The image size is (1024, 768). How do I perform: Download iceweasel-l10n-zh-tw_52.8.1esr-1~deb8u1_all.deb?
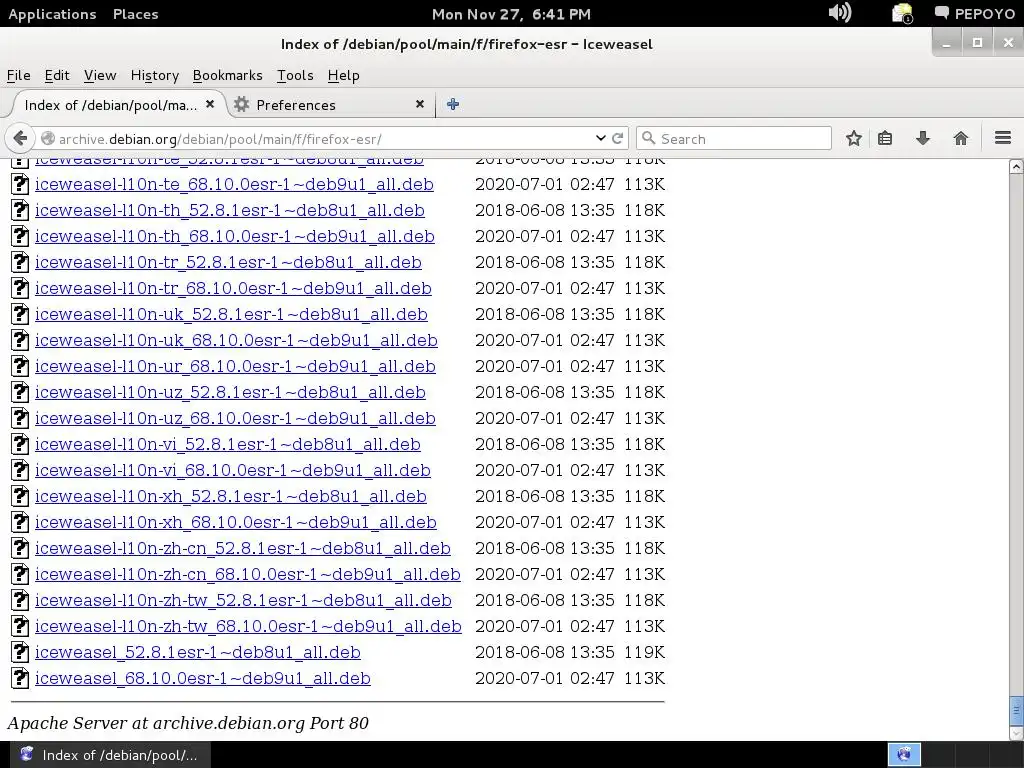(243, 600)
